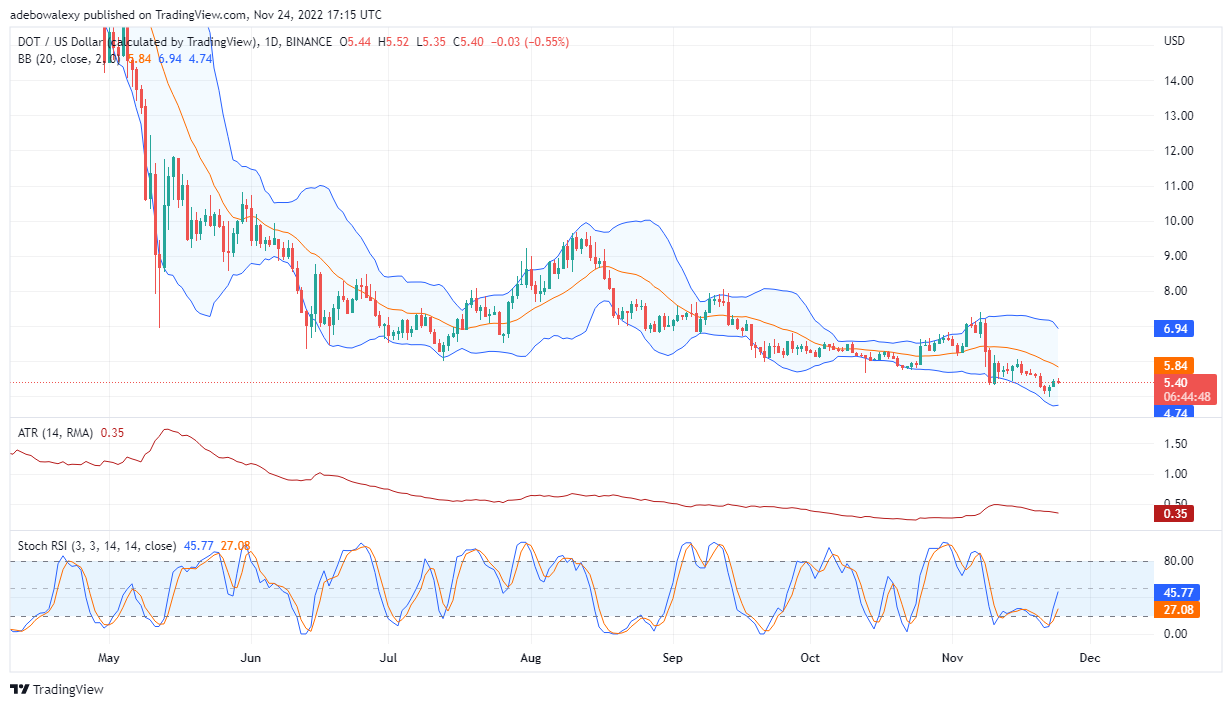Click the 06:44:48 bar countdown timer
Screen dimensions: 1232x707
tap(1187, 397)
